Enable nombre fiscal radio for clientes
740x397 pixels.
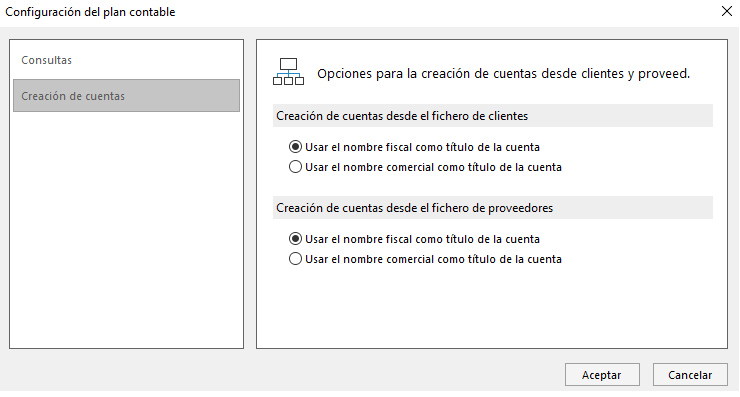coord(295,147)
